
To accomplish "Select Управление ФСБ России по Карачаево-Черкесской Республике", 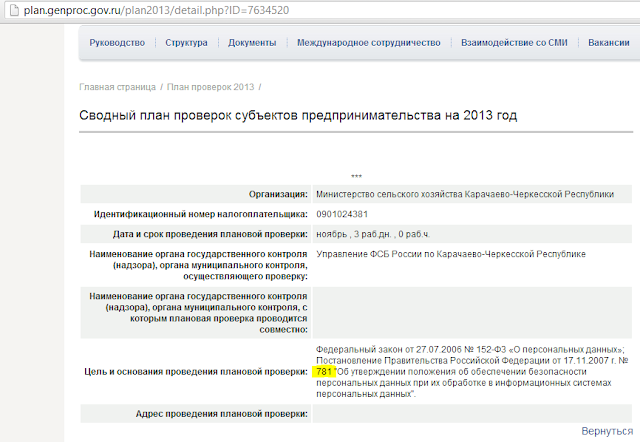I will tap(451, 254).
